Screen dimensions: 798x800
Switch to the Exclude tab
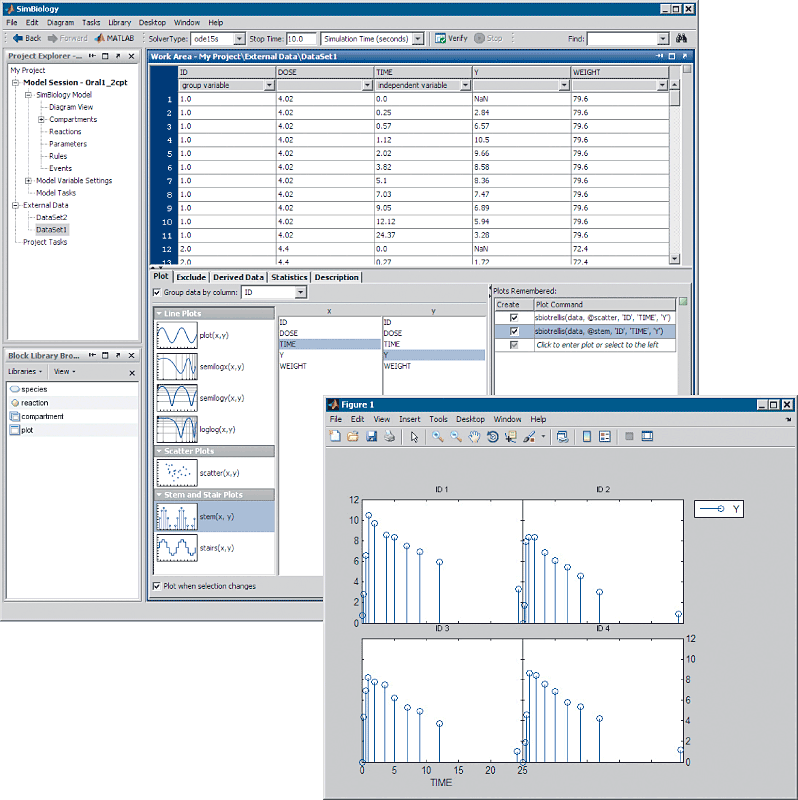click(x=191, y=277)
